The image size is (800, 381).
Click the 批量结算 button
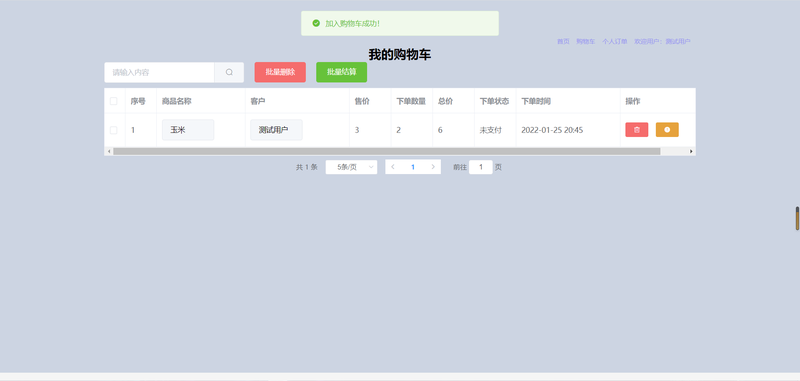(x=341, y=72)
